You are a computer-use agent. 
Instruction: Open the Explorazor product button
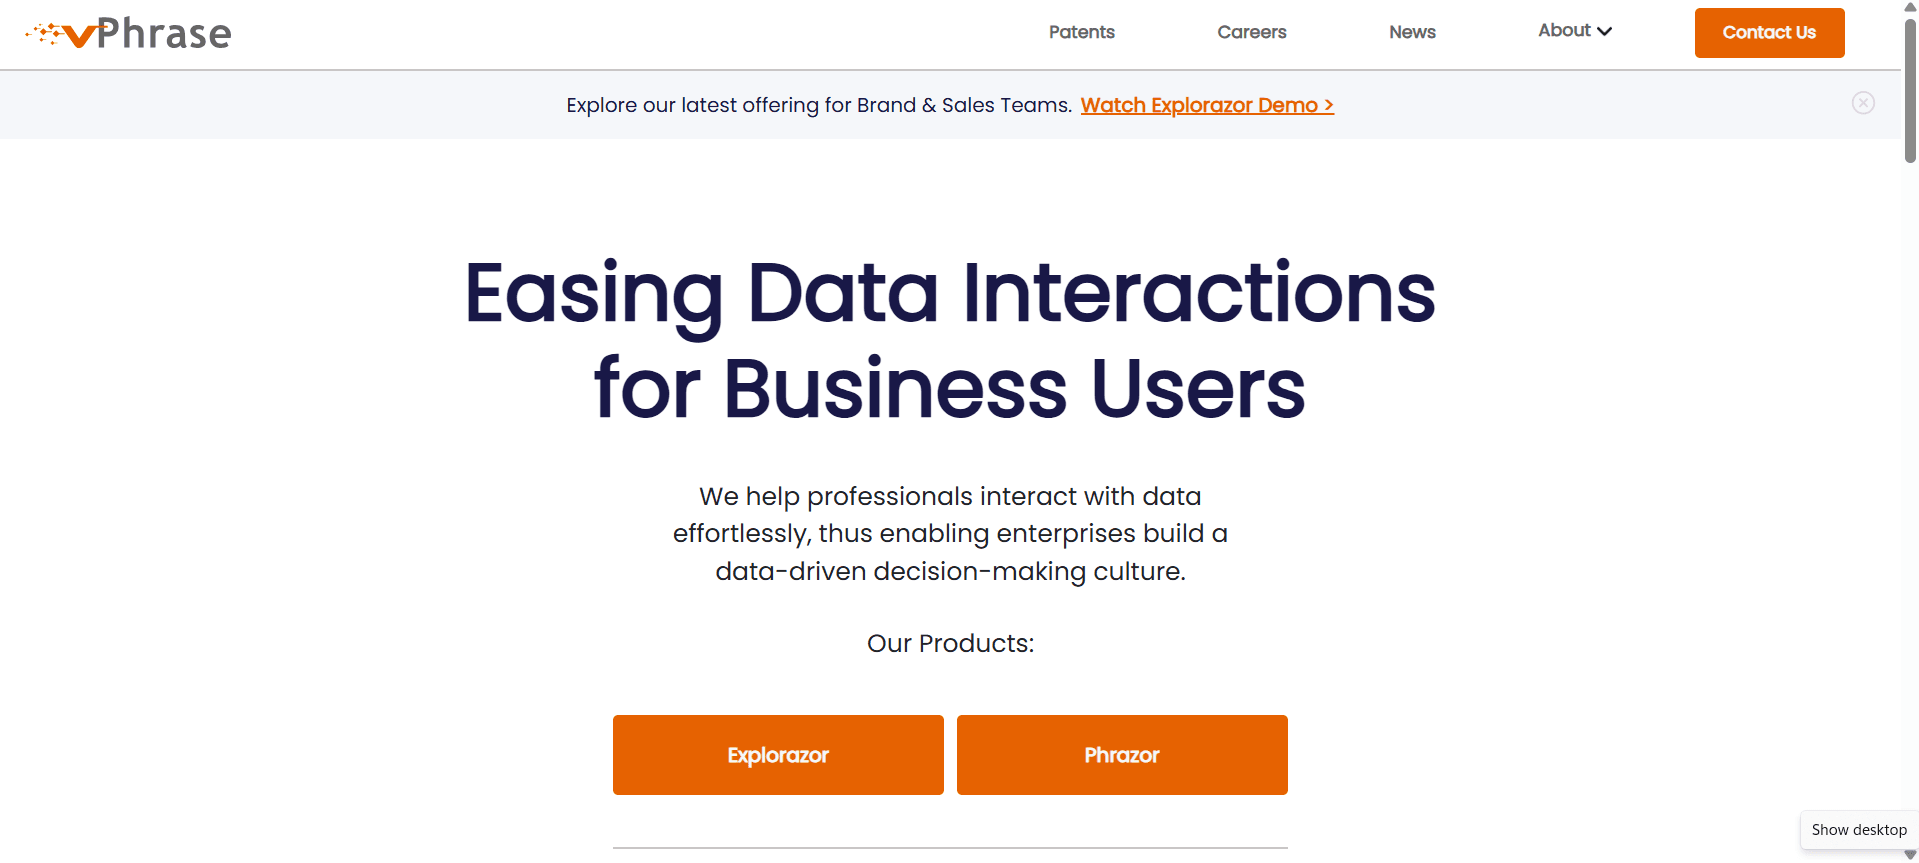[x=778, y=755]
